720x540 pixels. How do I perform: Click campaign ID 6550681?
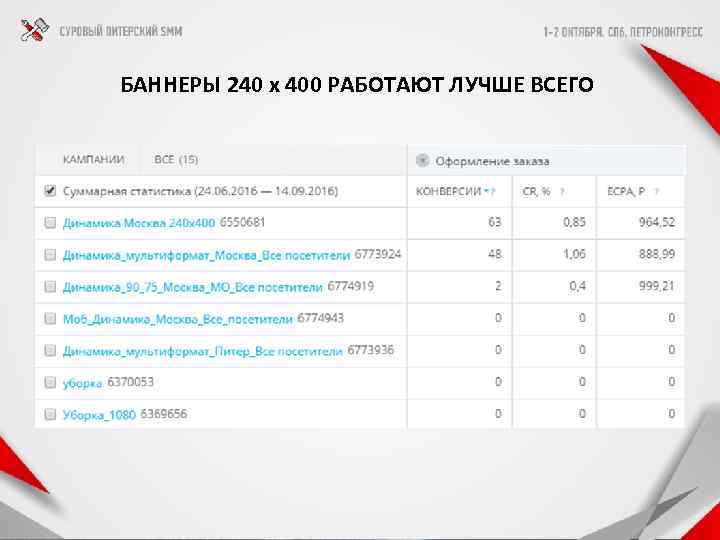(242, 222)
